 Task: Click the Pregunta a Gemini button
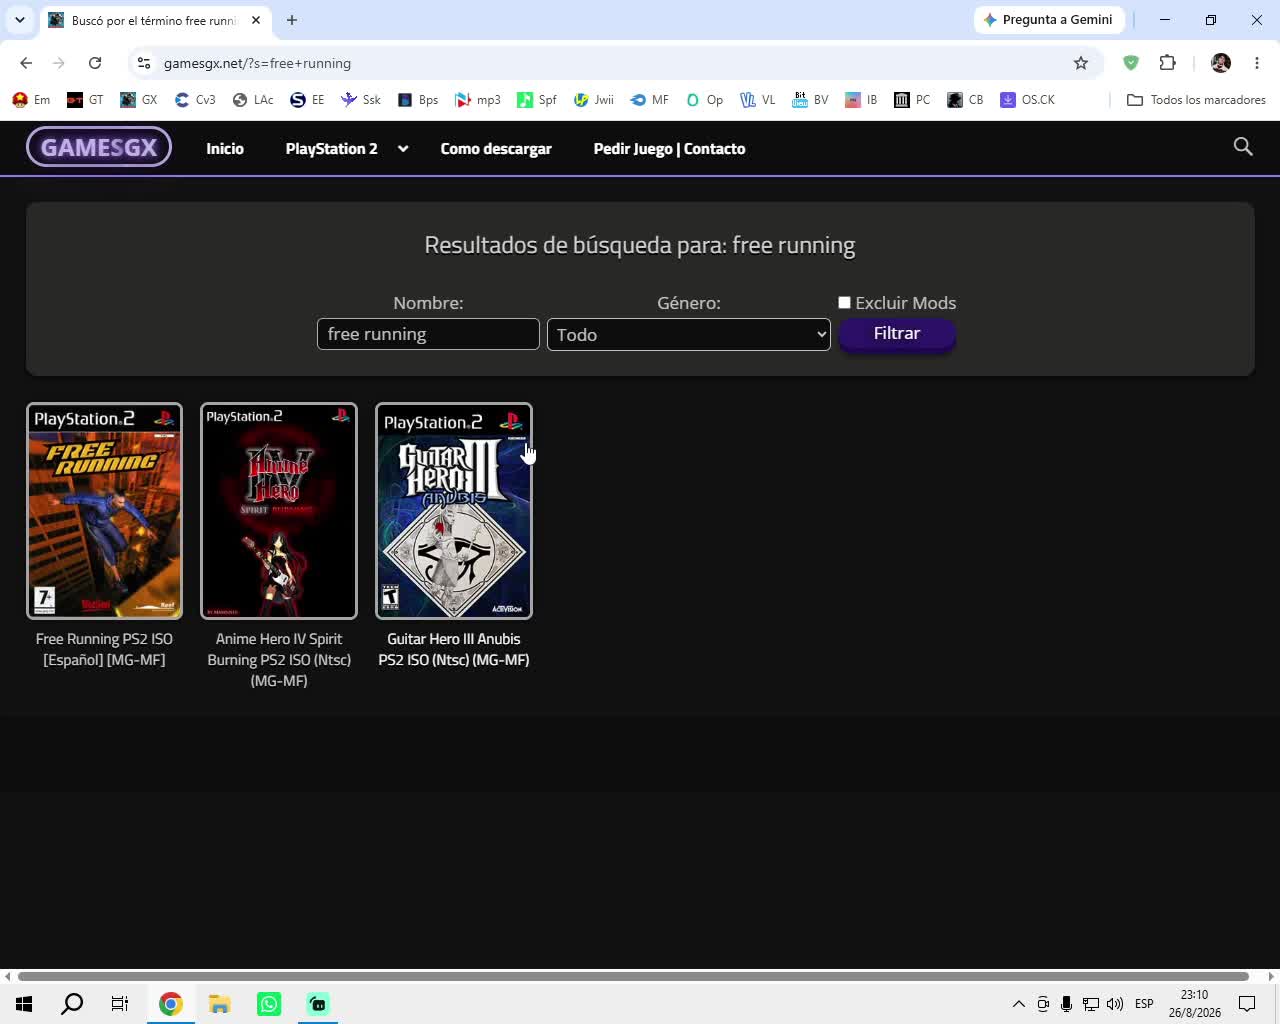pyautogui.click(x=1049, y=20)
